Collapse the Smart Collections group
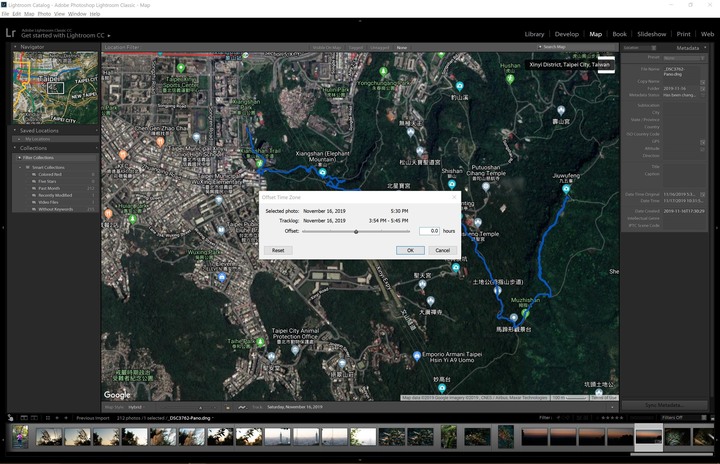 pos(20,167)
